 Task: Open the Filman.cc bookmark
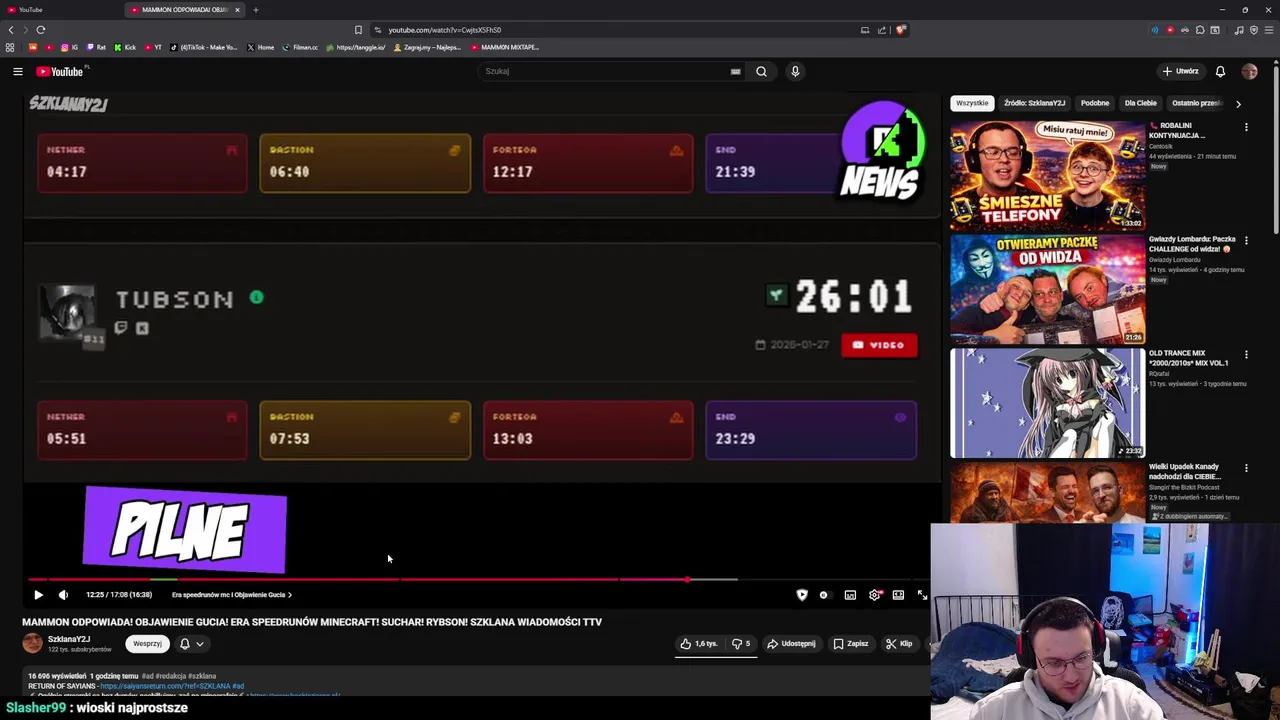coord(300,47)
